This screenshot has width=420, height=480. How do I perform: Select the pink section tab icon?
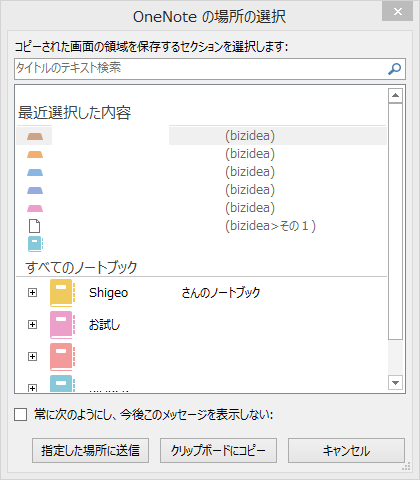[35, 208]
